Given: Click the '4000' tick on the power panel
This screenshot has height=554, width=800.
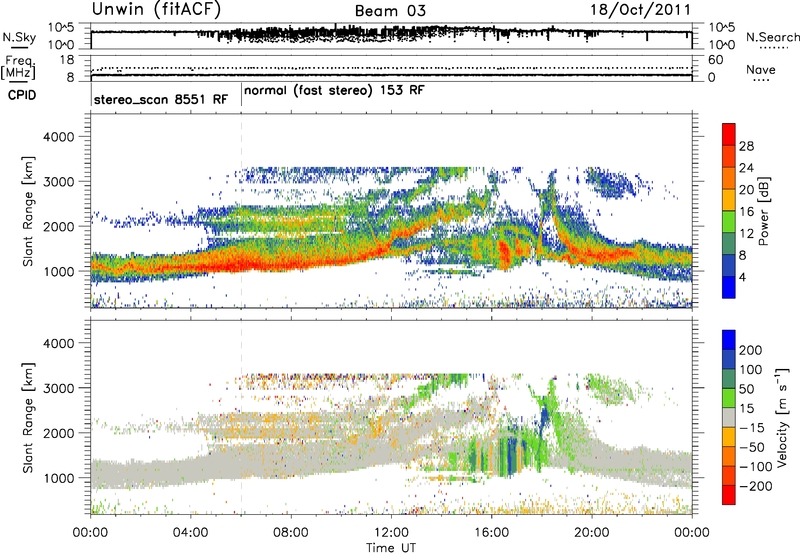Looking at the screenshot, I should pyautogui.click(x=59, y=137).
